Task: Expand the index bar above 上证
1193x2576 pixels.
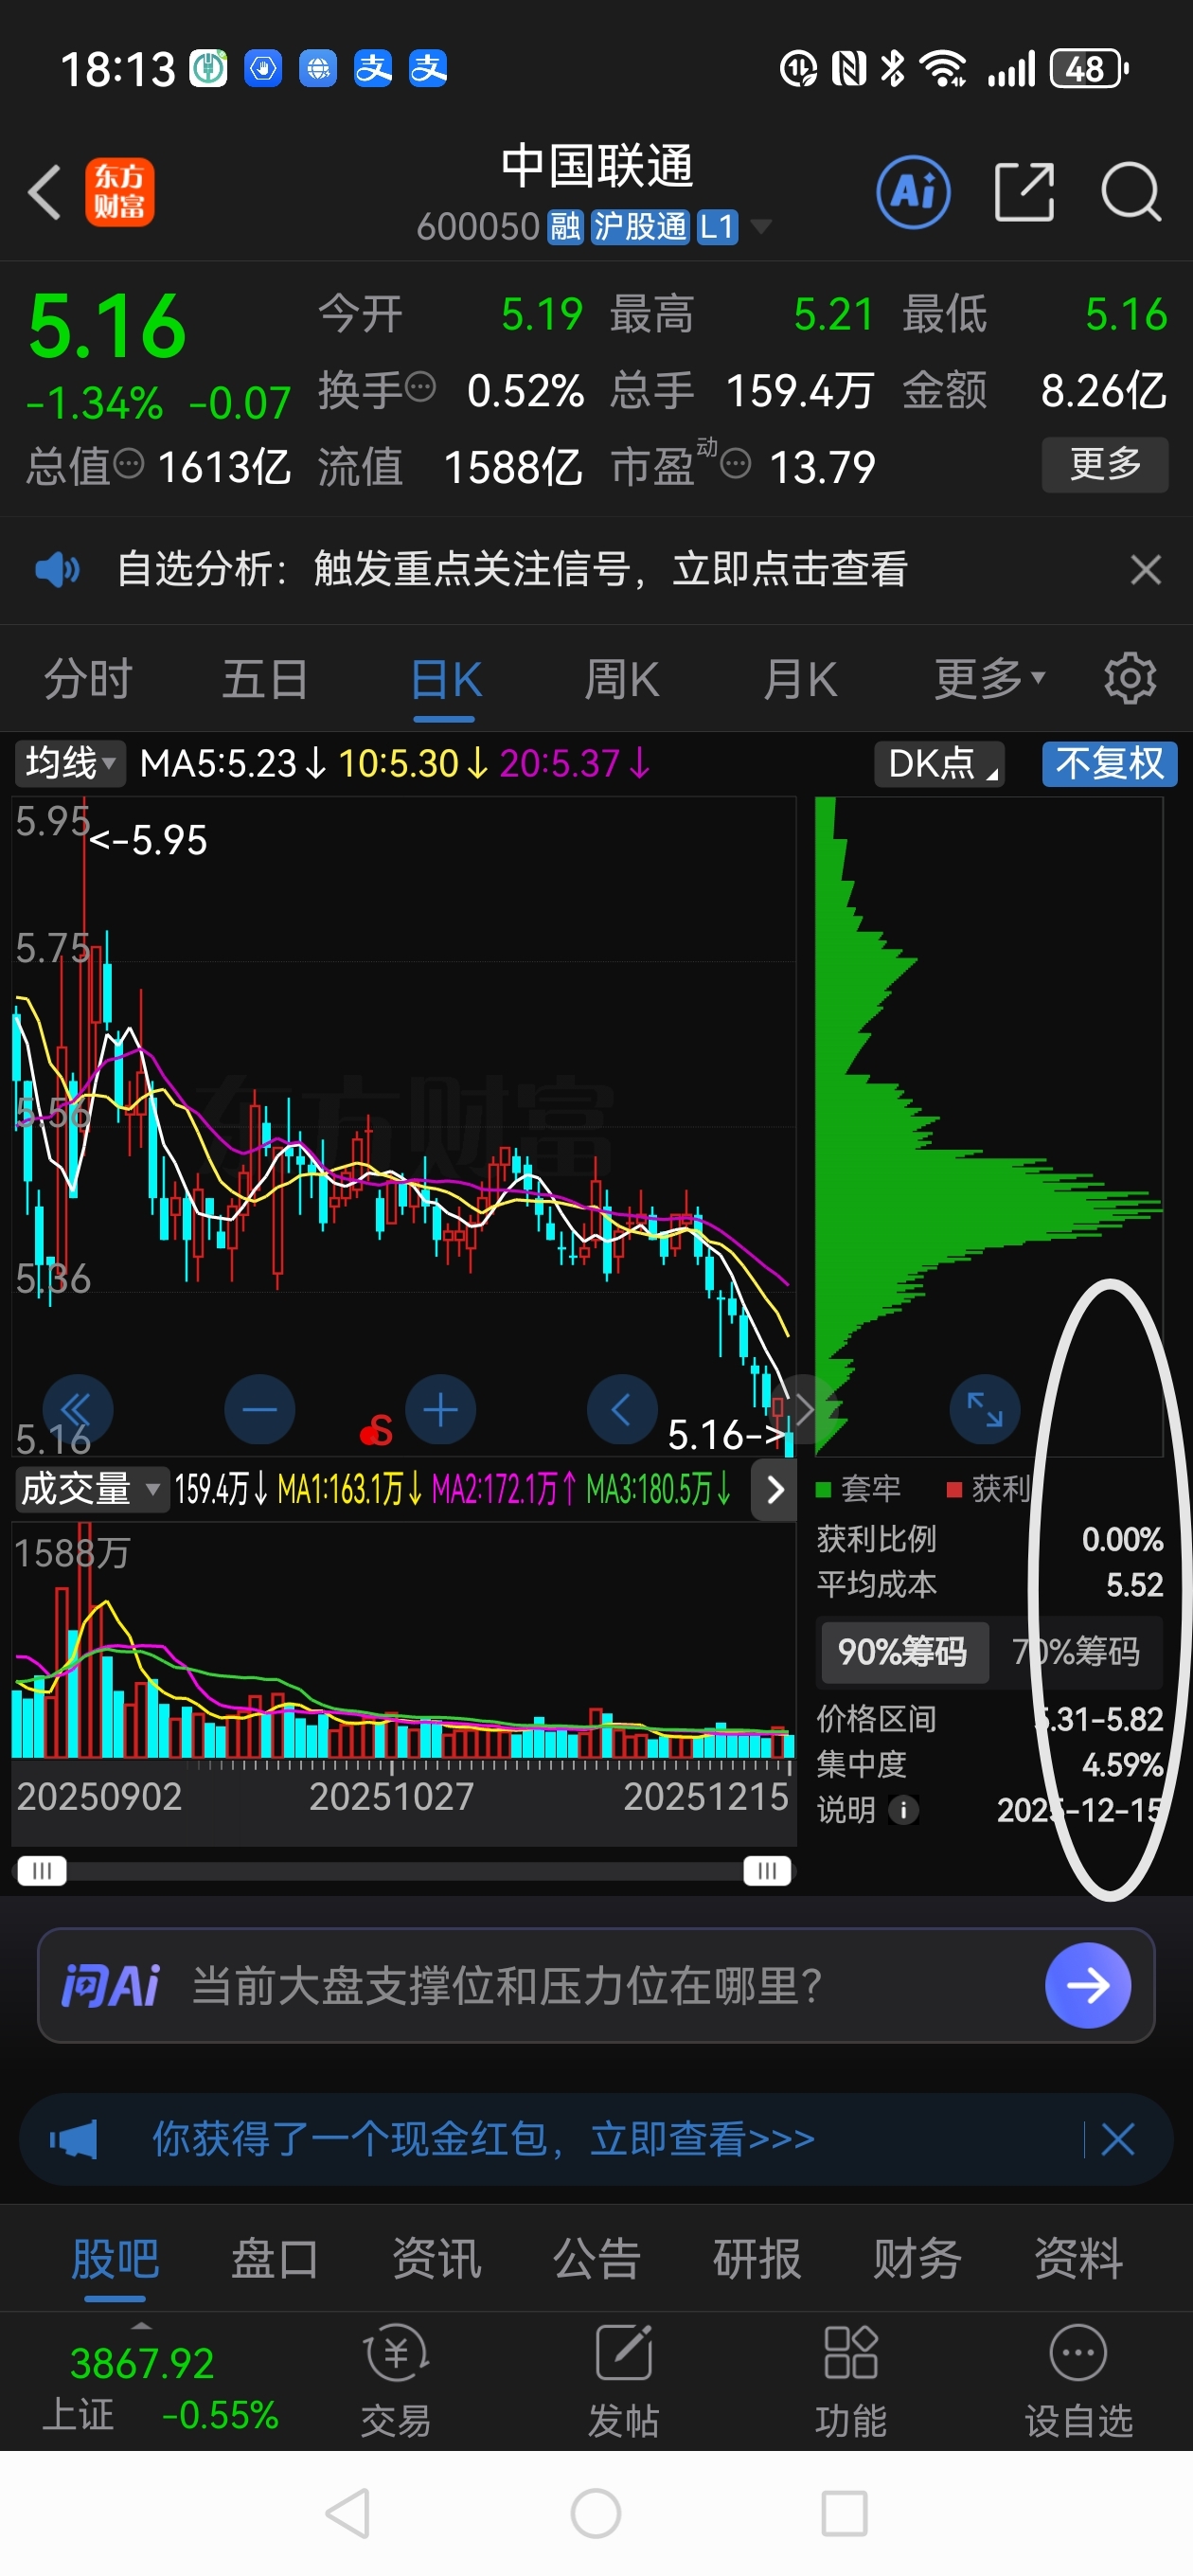Action: pyautogui.click(x=141, y=2326)
